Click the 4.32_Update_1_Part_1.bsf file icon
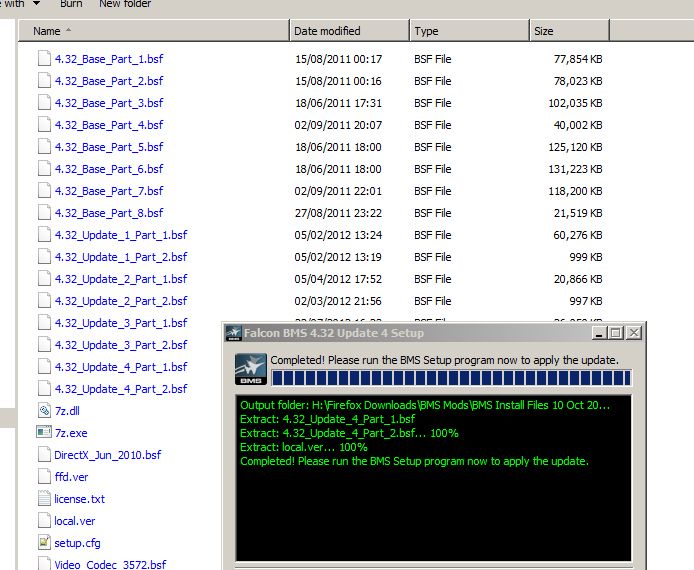Image resolution: width=694 pixels, height=570 pixels. [44, 235]
